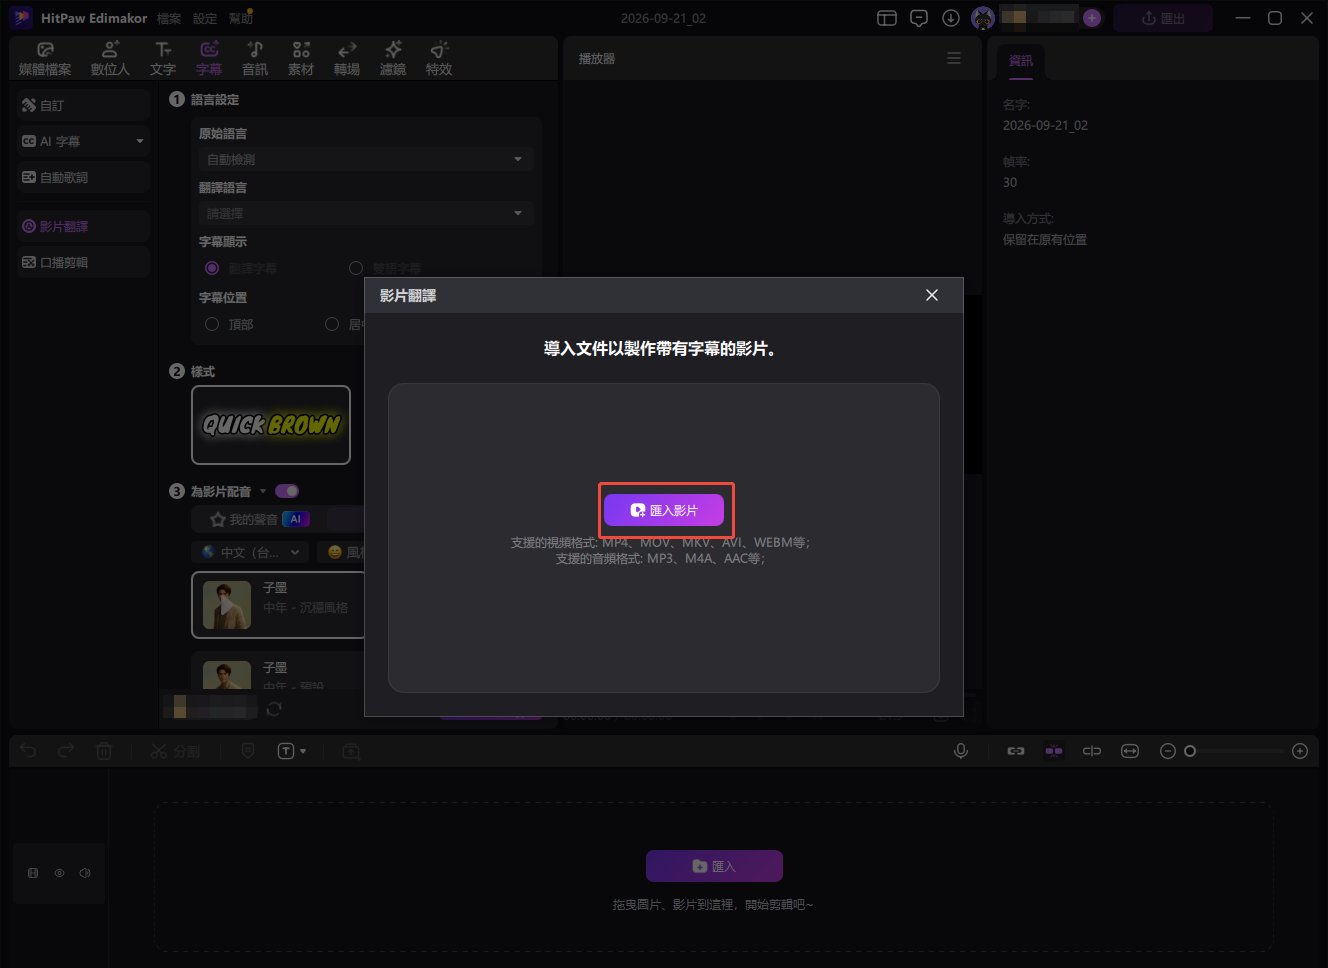Select 影片翻譯 in the sidebar
This screenshot has height=968, width=1328.
tap(83, 226)
